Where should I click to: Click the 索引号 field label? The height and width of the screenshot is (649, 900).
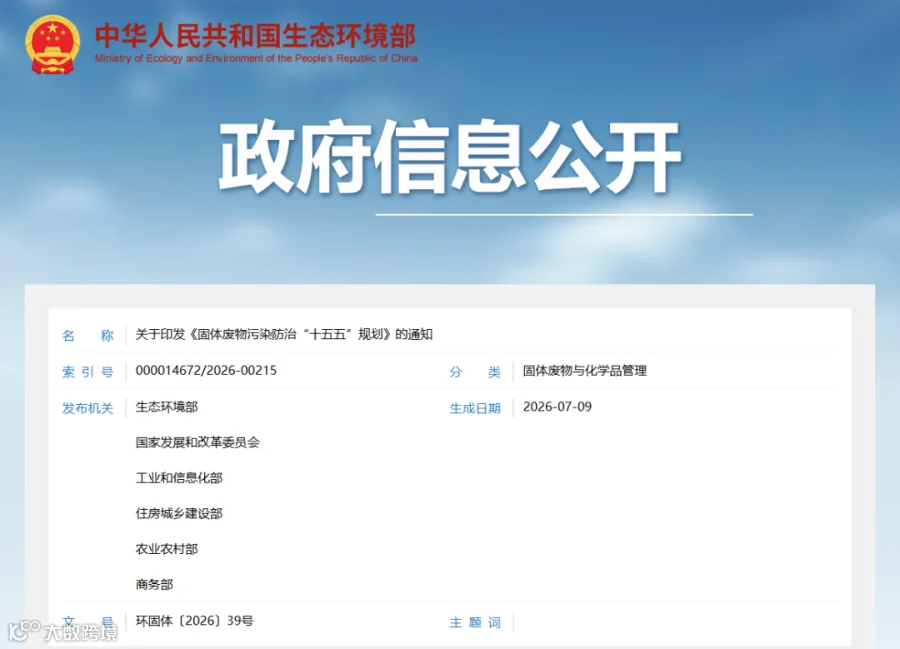point(88,372)
